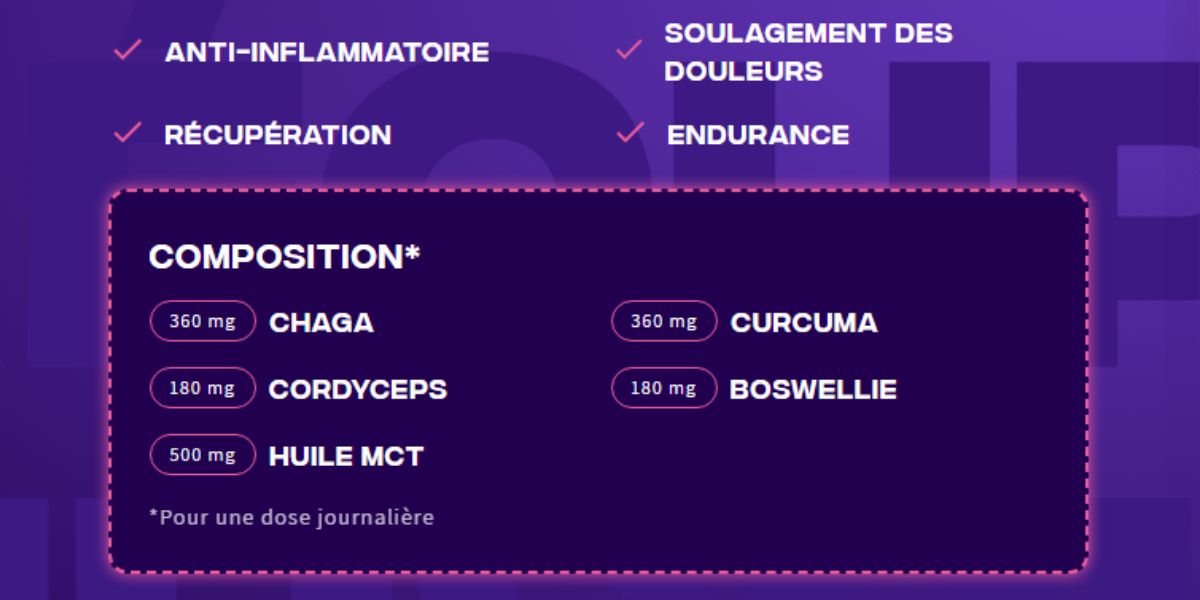The image size is (1200, 600).
Task: Click the 360 mg badge for Chaga
Action: pos(203,322)
